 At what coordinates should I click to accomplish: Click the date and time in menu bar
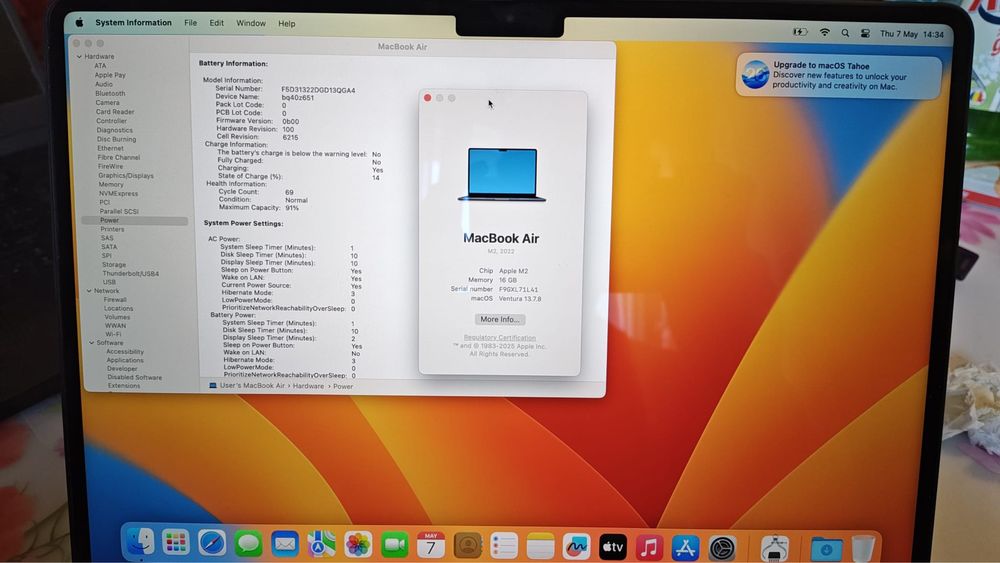pos(911,34)
